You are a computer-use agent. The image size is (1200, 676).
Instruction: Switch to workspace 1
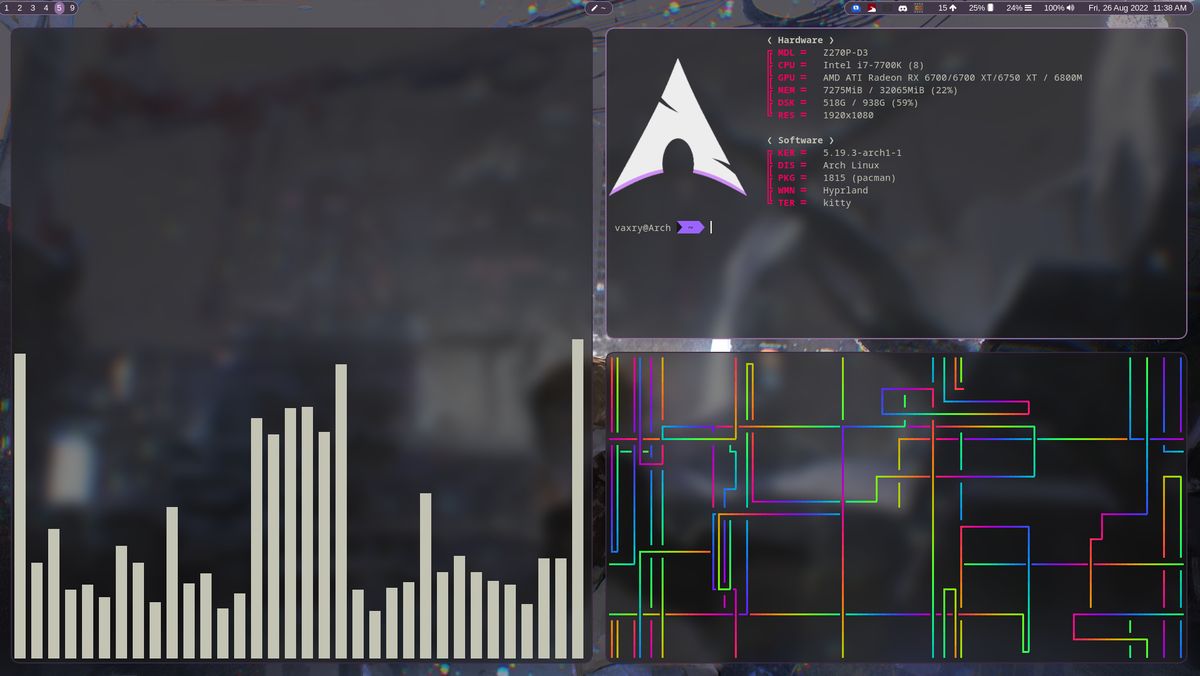tap(6, 7)
